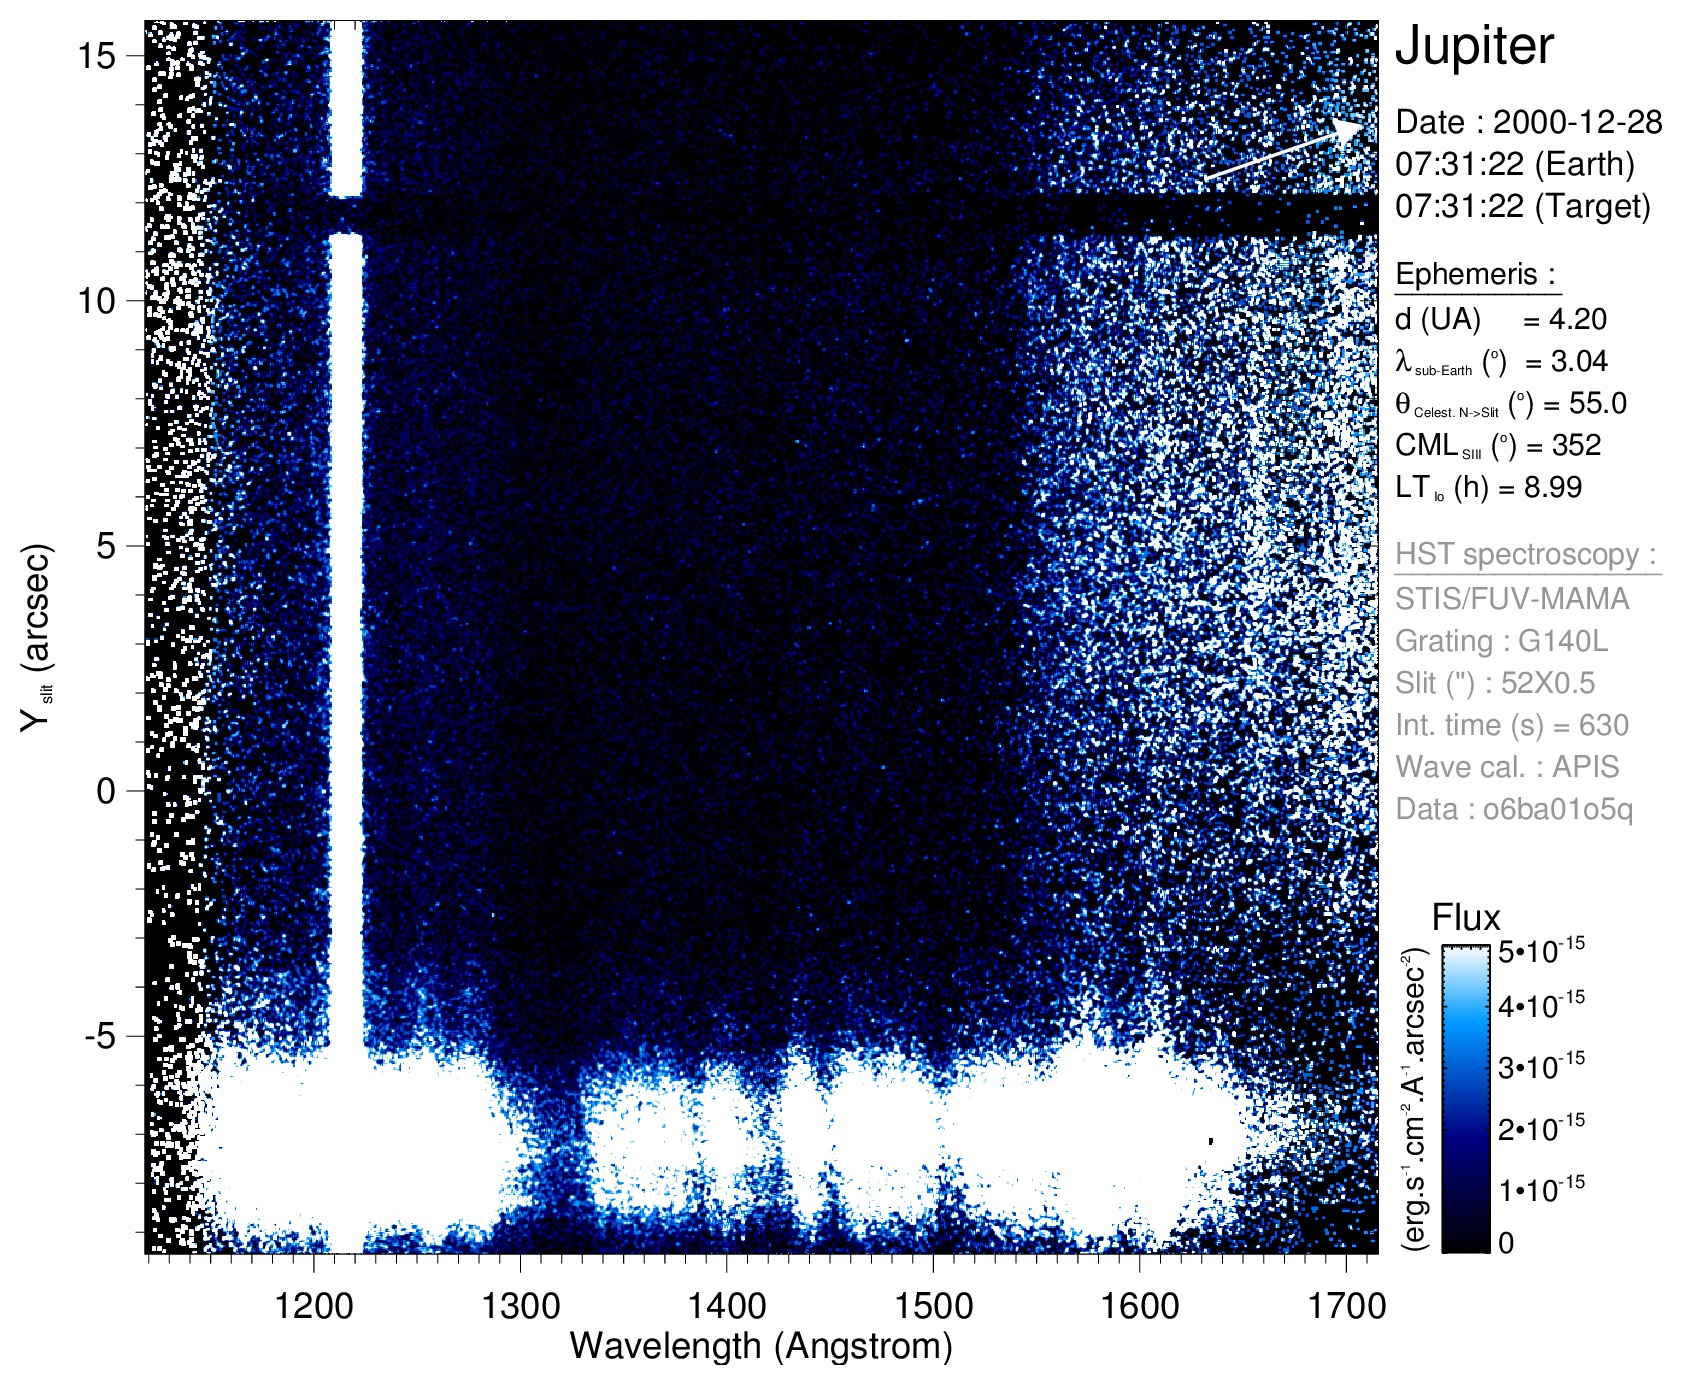Click the 07:31:22 (Target) time text

pyautogui.click(x=1522, y=206)
